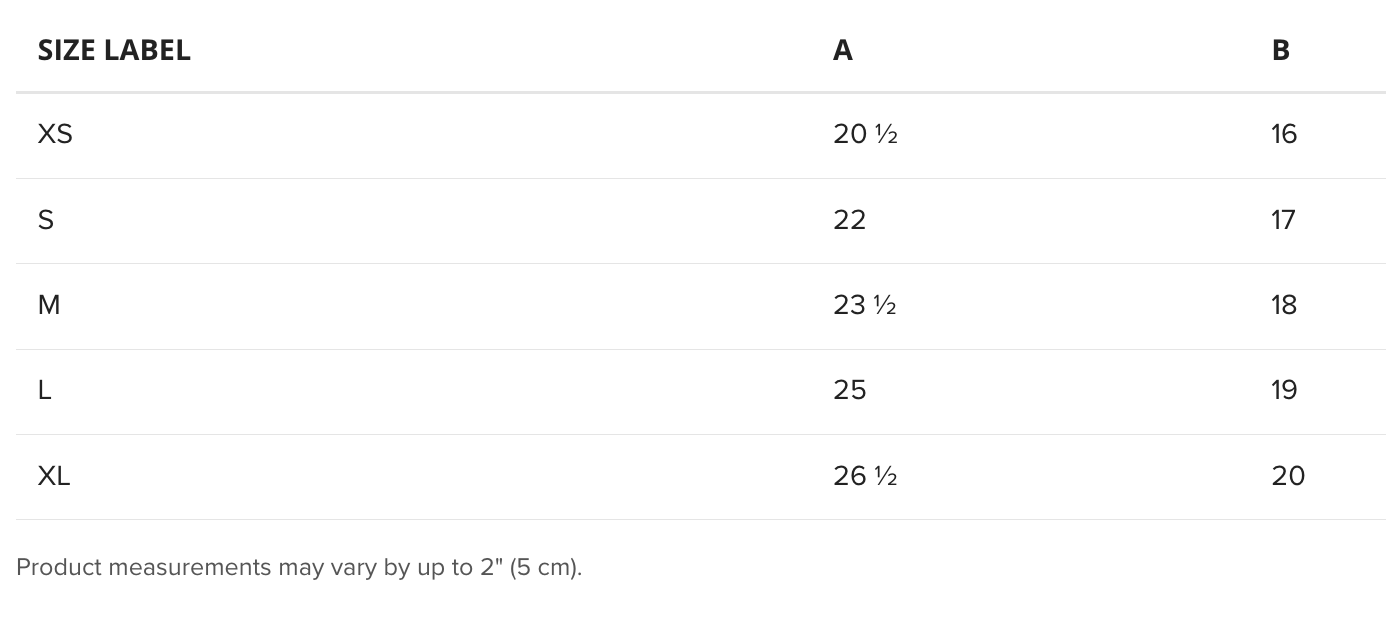The width and height of the screenshot is (1386, 632).
Task: Click the B column header
Action: click(1281, 50)
